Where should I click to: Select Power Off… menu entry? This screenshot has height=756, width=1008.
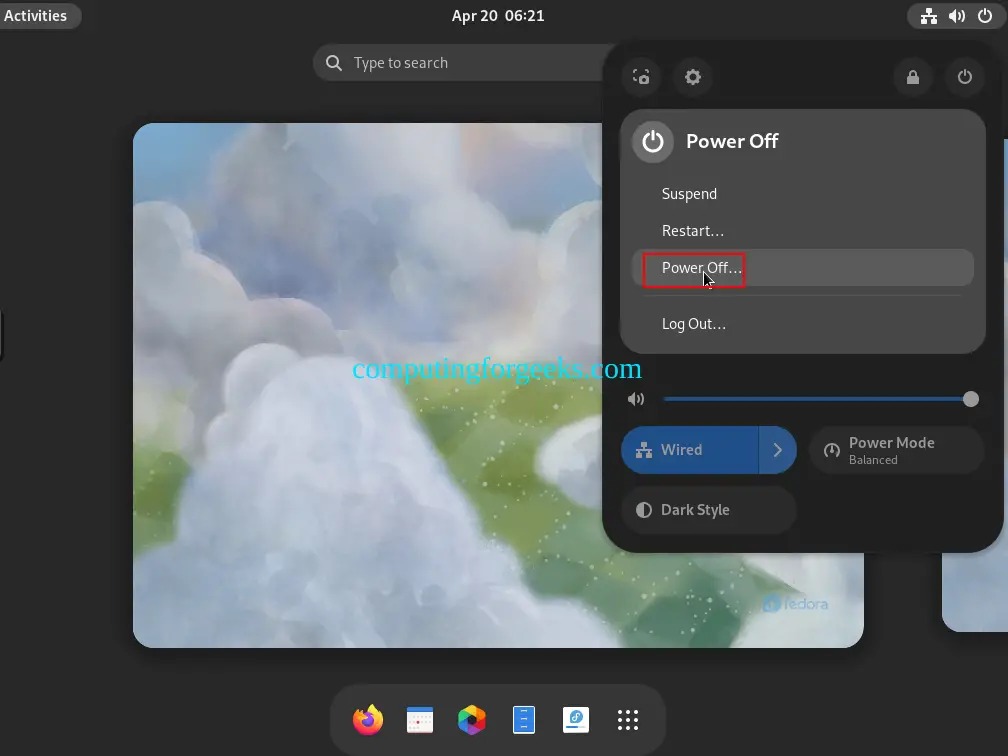pyautogui.click(x=803, y=267)
